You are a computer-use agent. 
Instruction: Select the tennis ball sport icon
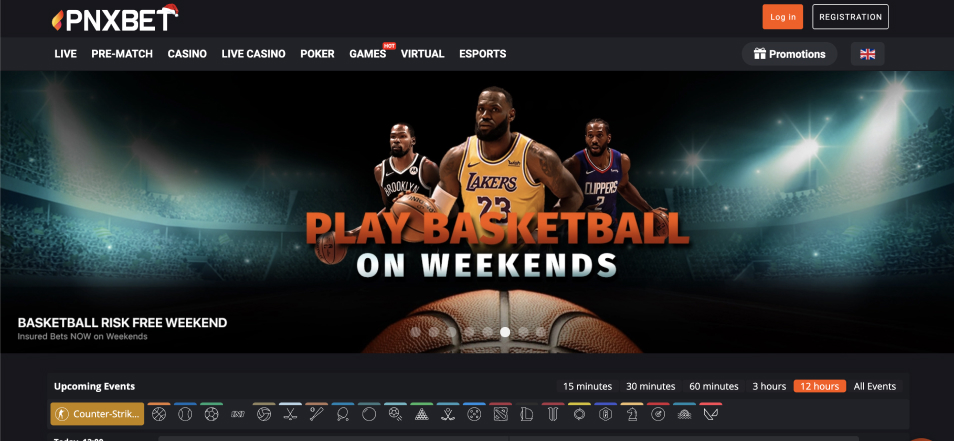point(185,414)
